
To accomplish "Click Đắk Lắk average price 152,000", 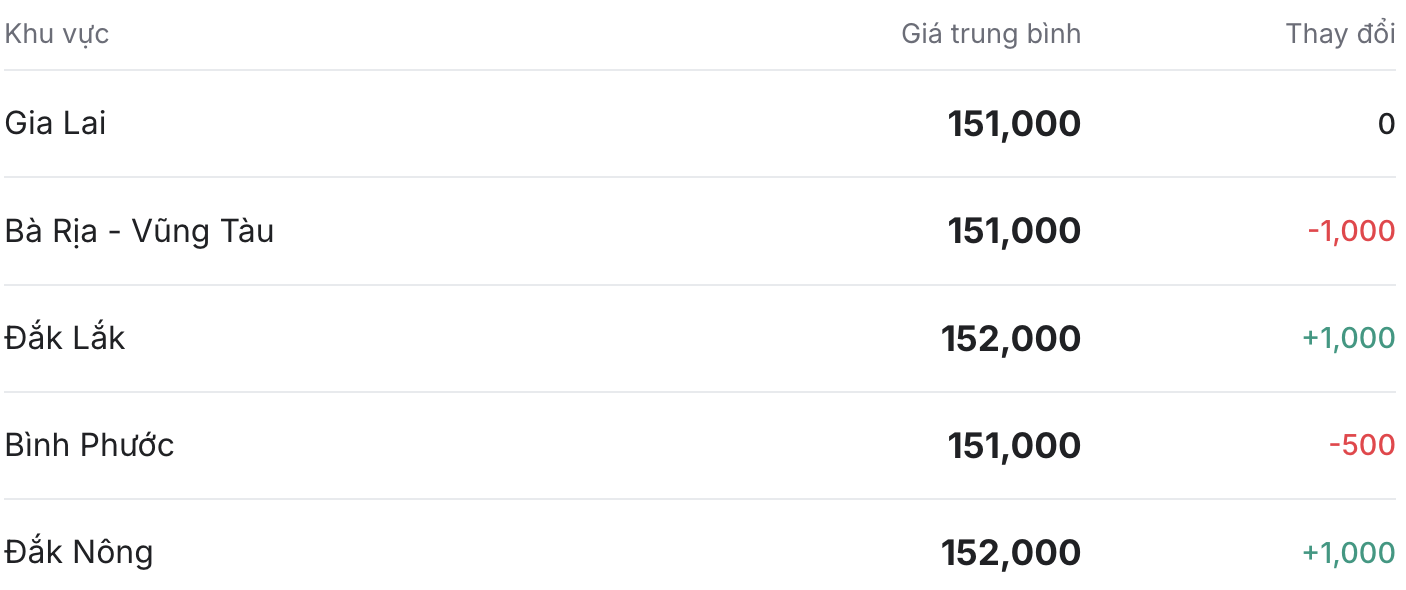I will (x=1011, y=338).
